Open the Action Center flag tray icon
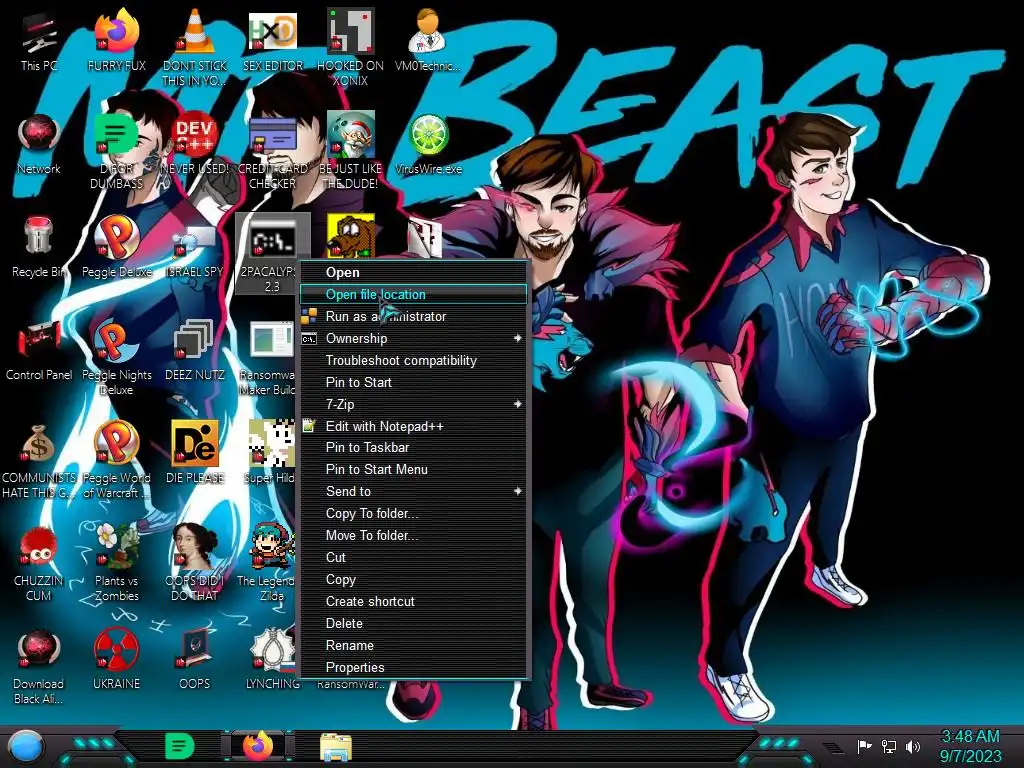This screenshot has height=768, width=1024. click(865, 746)
